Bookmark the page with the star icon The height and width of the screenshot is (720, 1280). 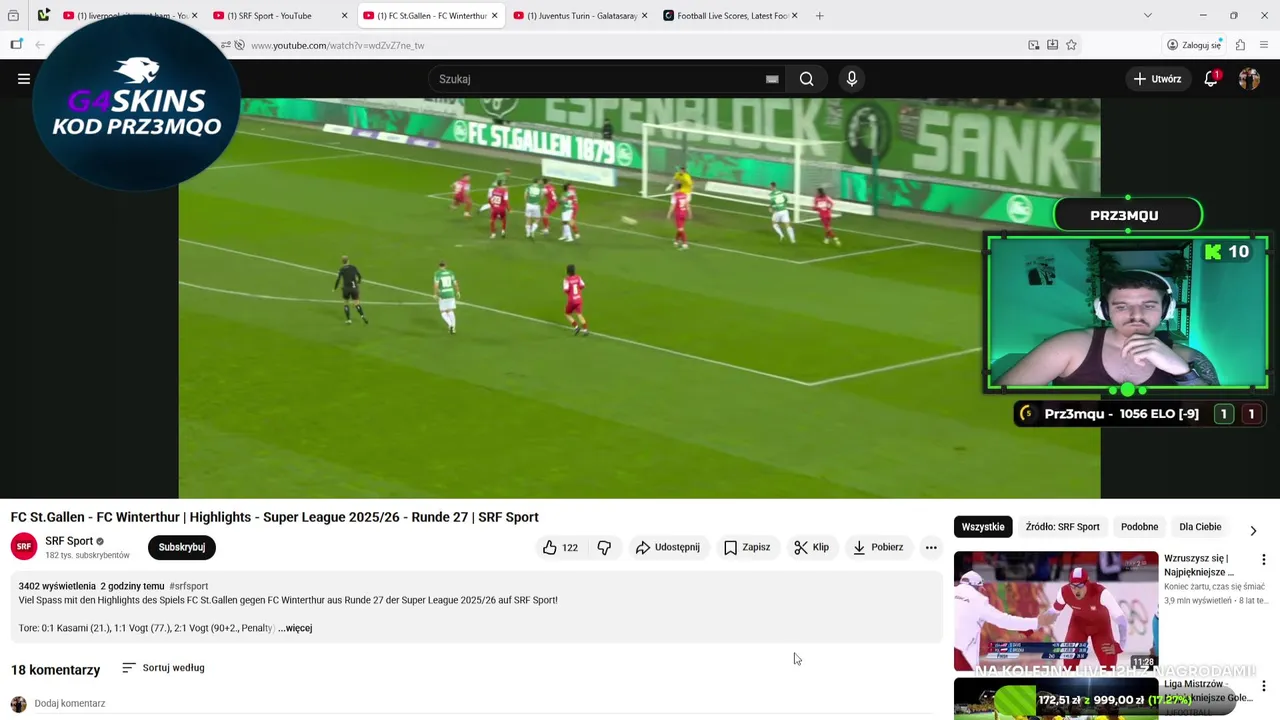pos(1071,45)
